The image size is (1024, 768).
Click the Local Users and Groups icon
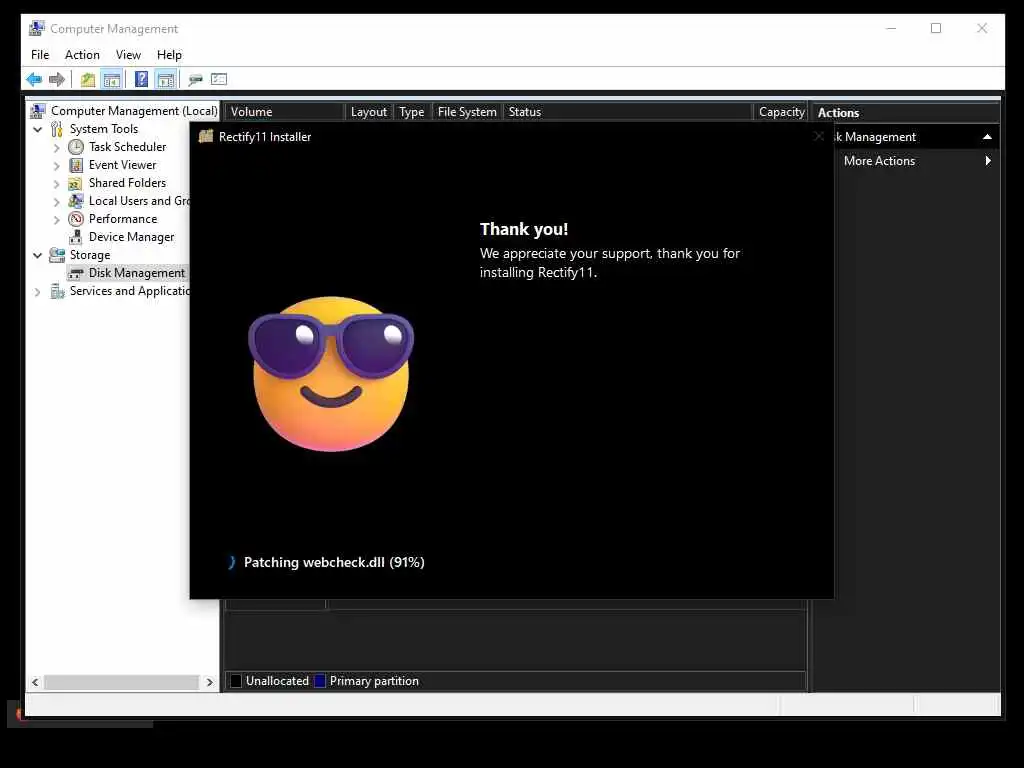[76, 201]
